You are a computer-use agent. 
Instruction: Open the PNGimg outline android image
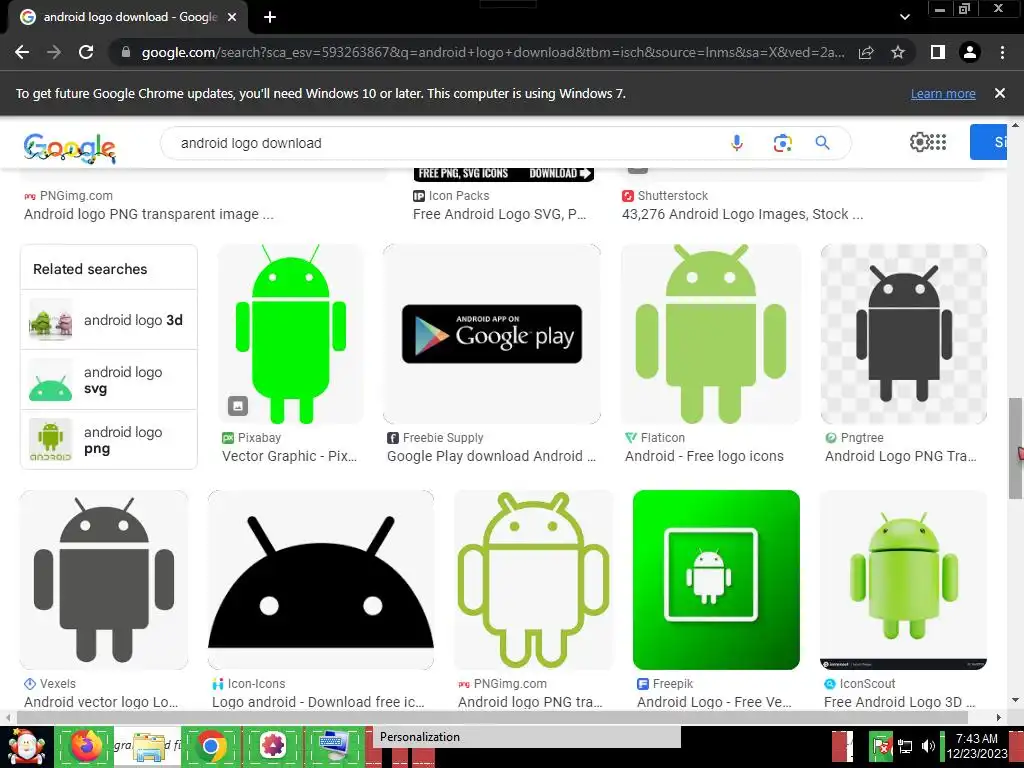534,580
